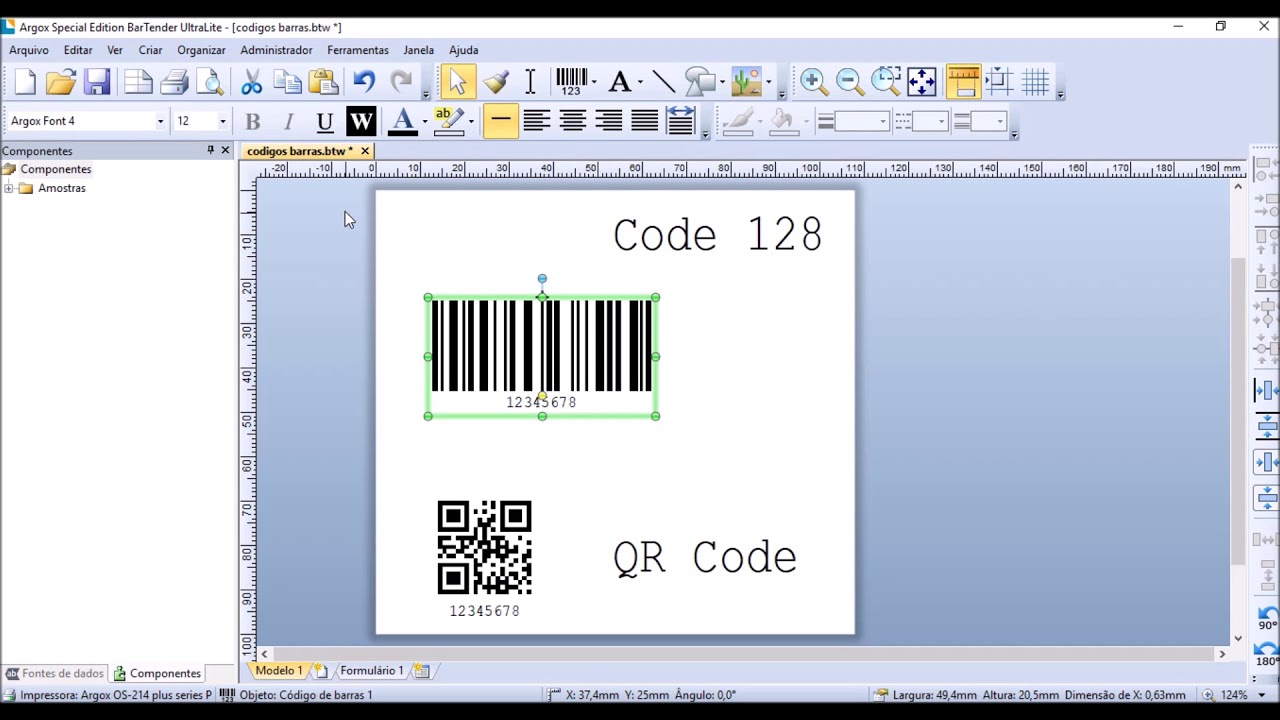The width and height of the screenshot is (1280, 720).
Task: Select the QR code object on label
Action: [x=485, y=549]
